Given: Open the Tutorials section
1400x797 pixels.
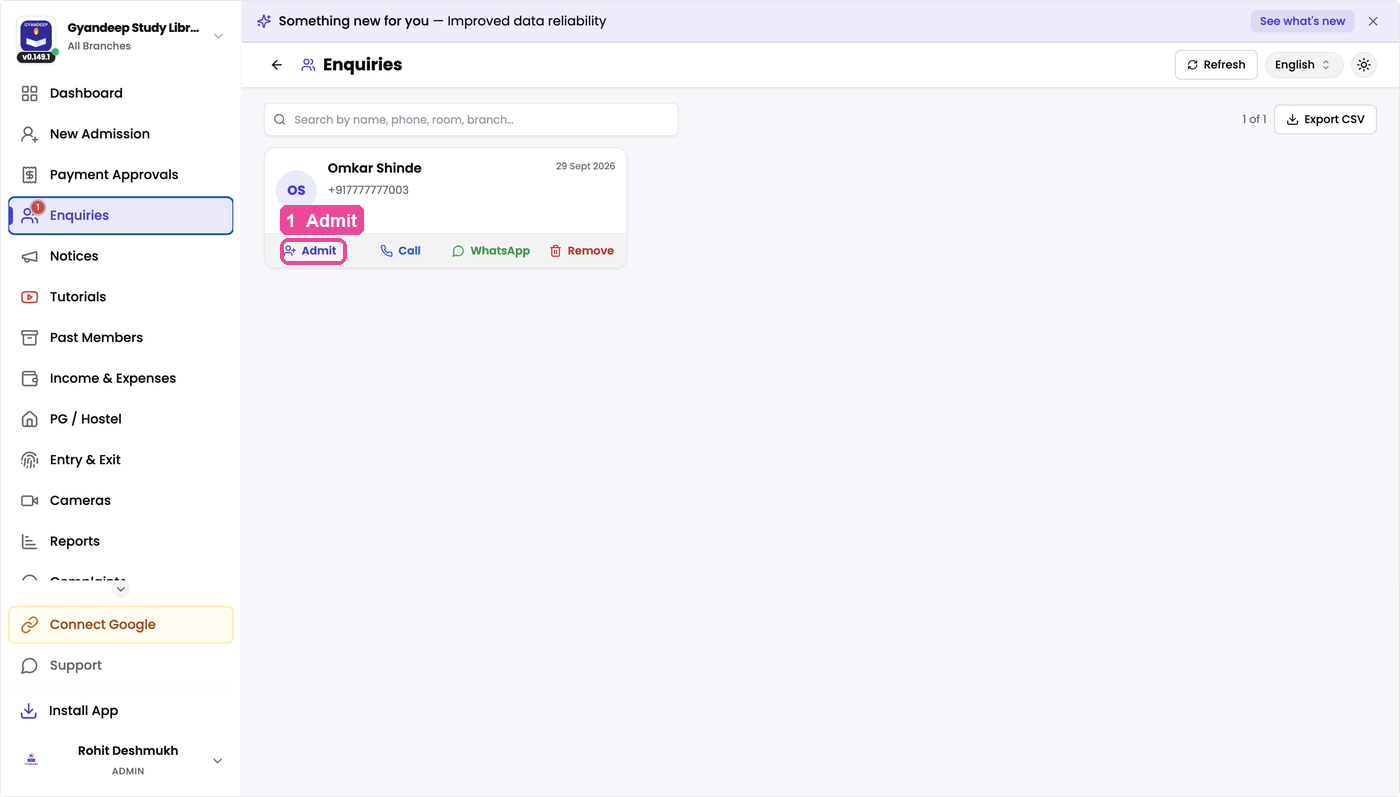Looking at the screenshot, I should click(x=121, y=297).
